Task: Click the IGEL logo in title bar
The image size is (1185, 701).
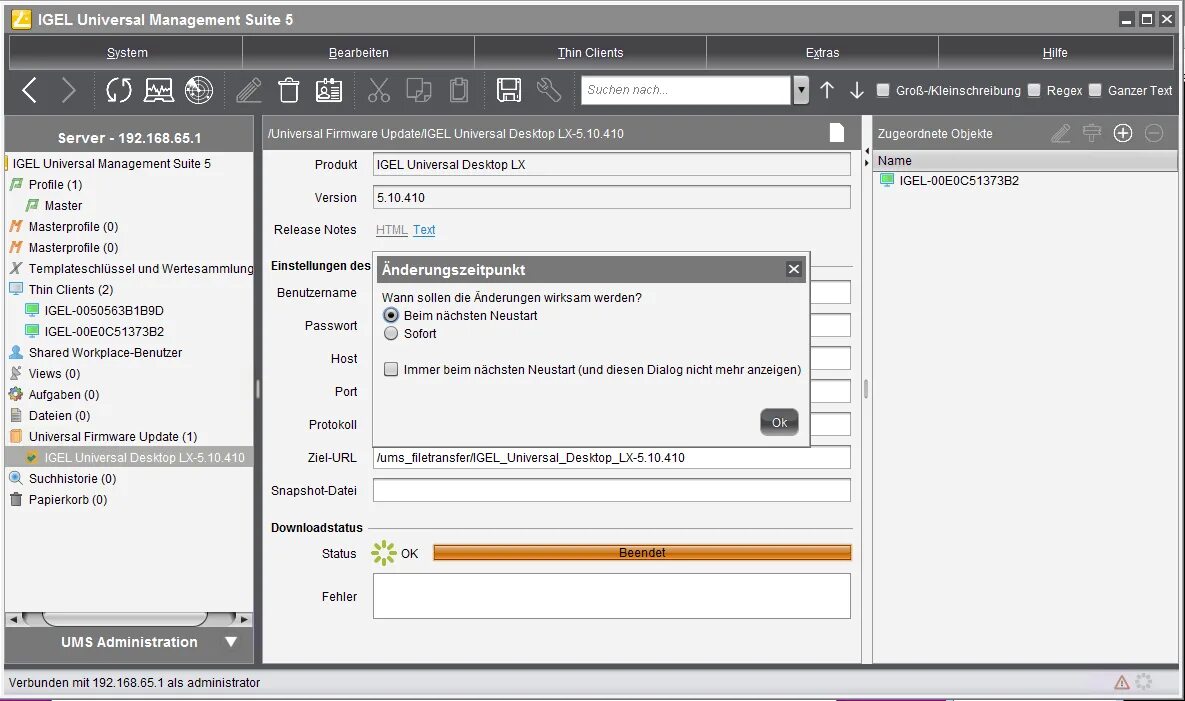Action: [21, 19]
